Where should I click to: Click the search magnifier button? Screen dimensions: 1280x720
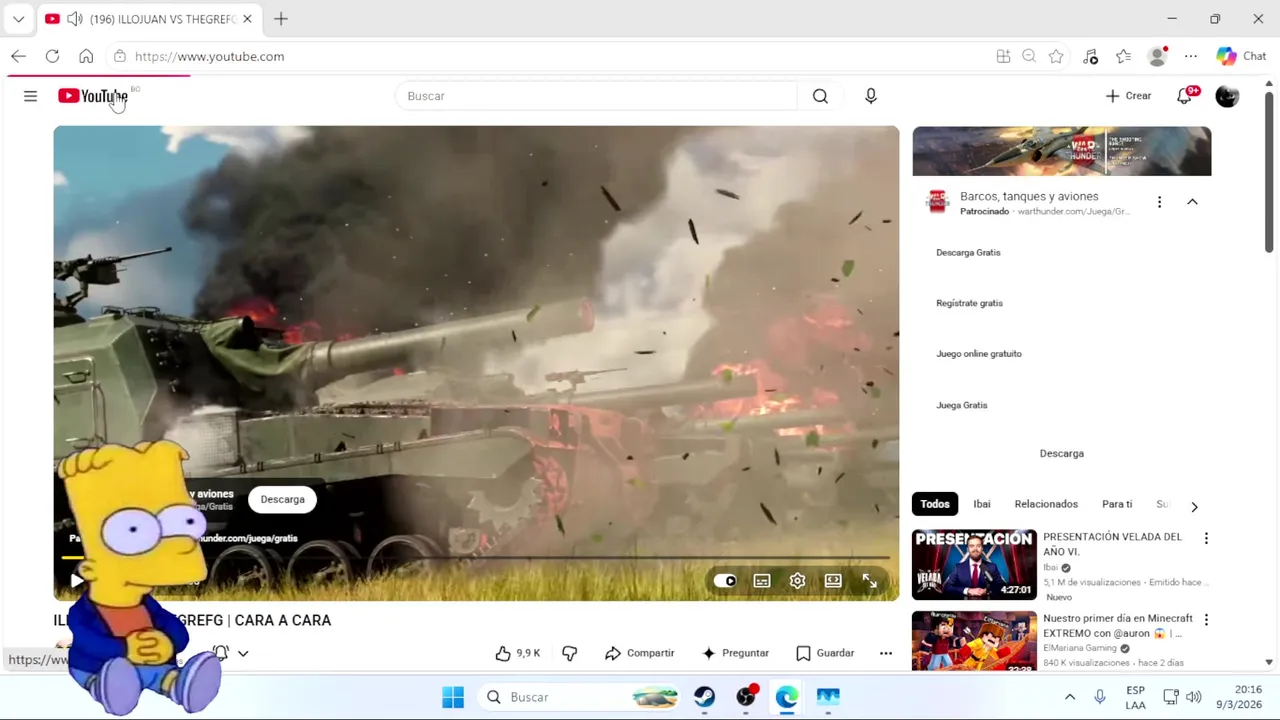pyautogui.click(x=820, y=96)
